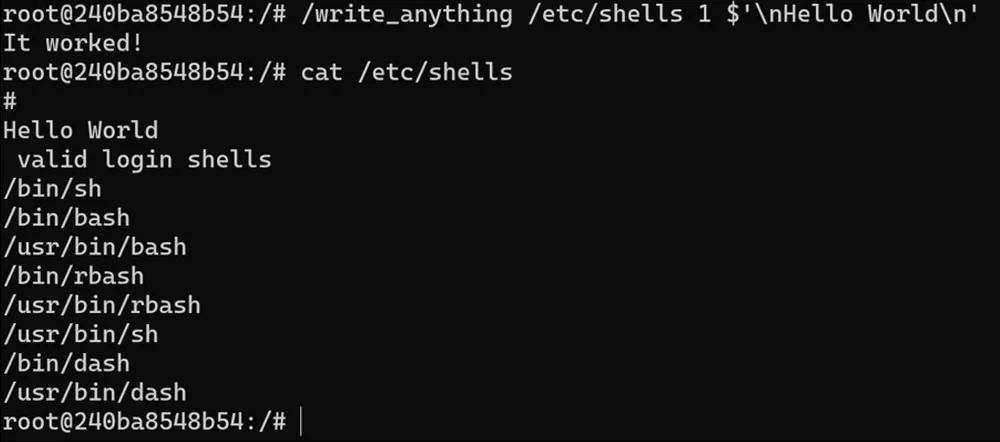Click the 'It worked!' output line
This screenshot has height=442, width=1000.
coord(73,43)
